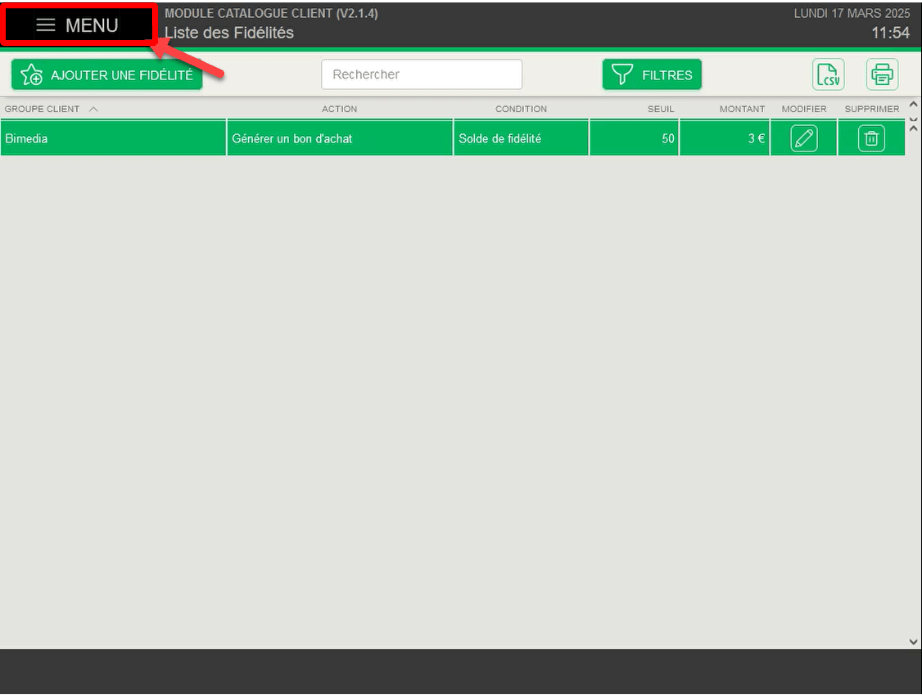Sort by Condition column header
This screenshot has width=922, height=696.
click(521, 109)
